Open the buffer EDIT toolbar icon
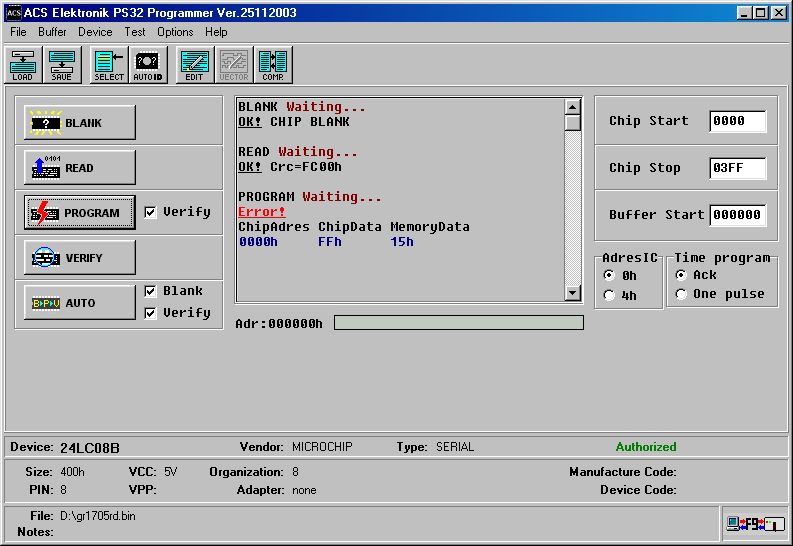Viewport: 793px width, 546px height. 194,65
